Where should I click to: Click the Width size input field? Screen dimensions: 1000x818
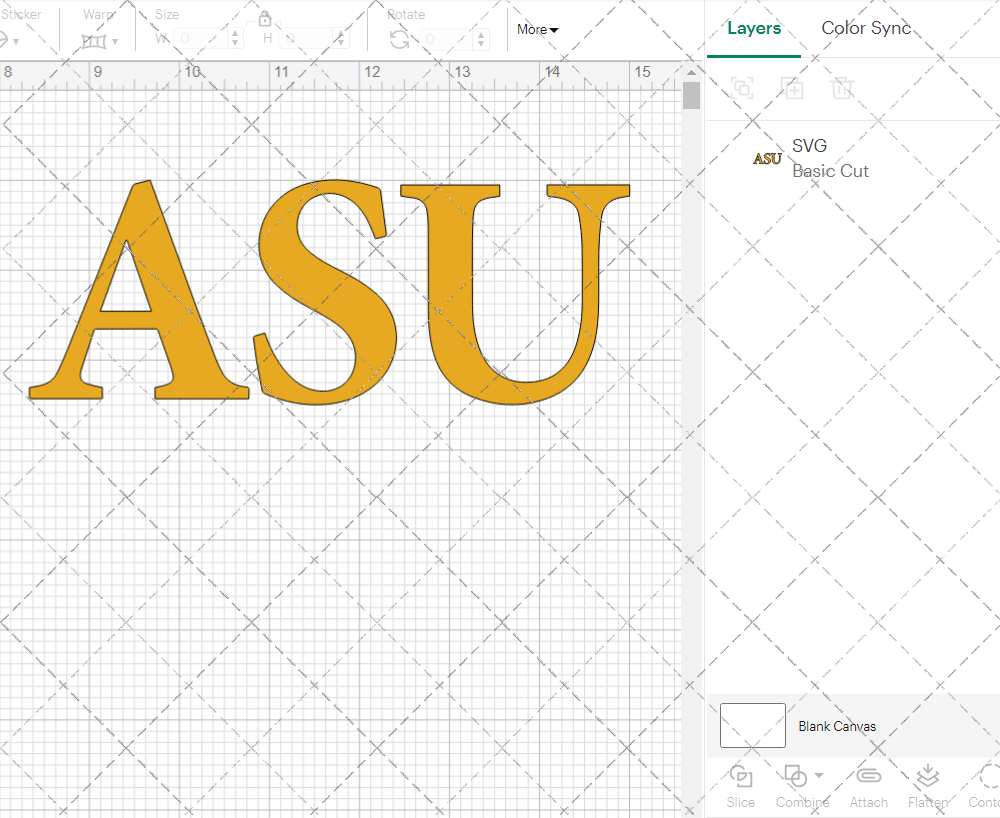coord(200,38)
